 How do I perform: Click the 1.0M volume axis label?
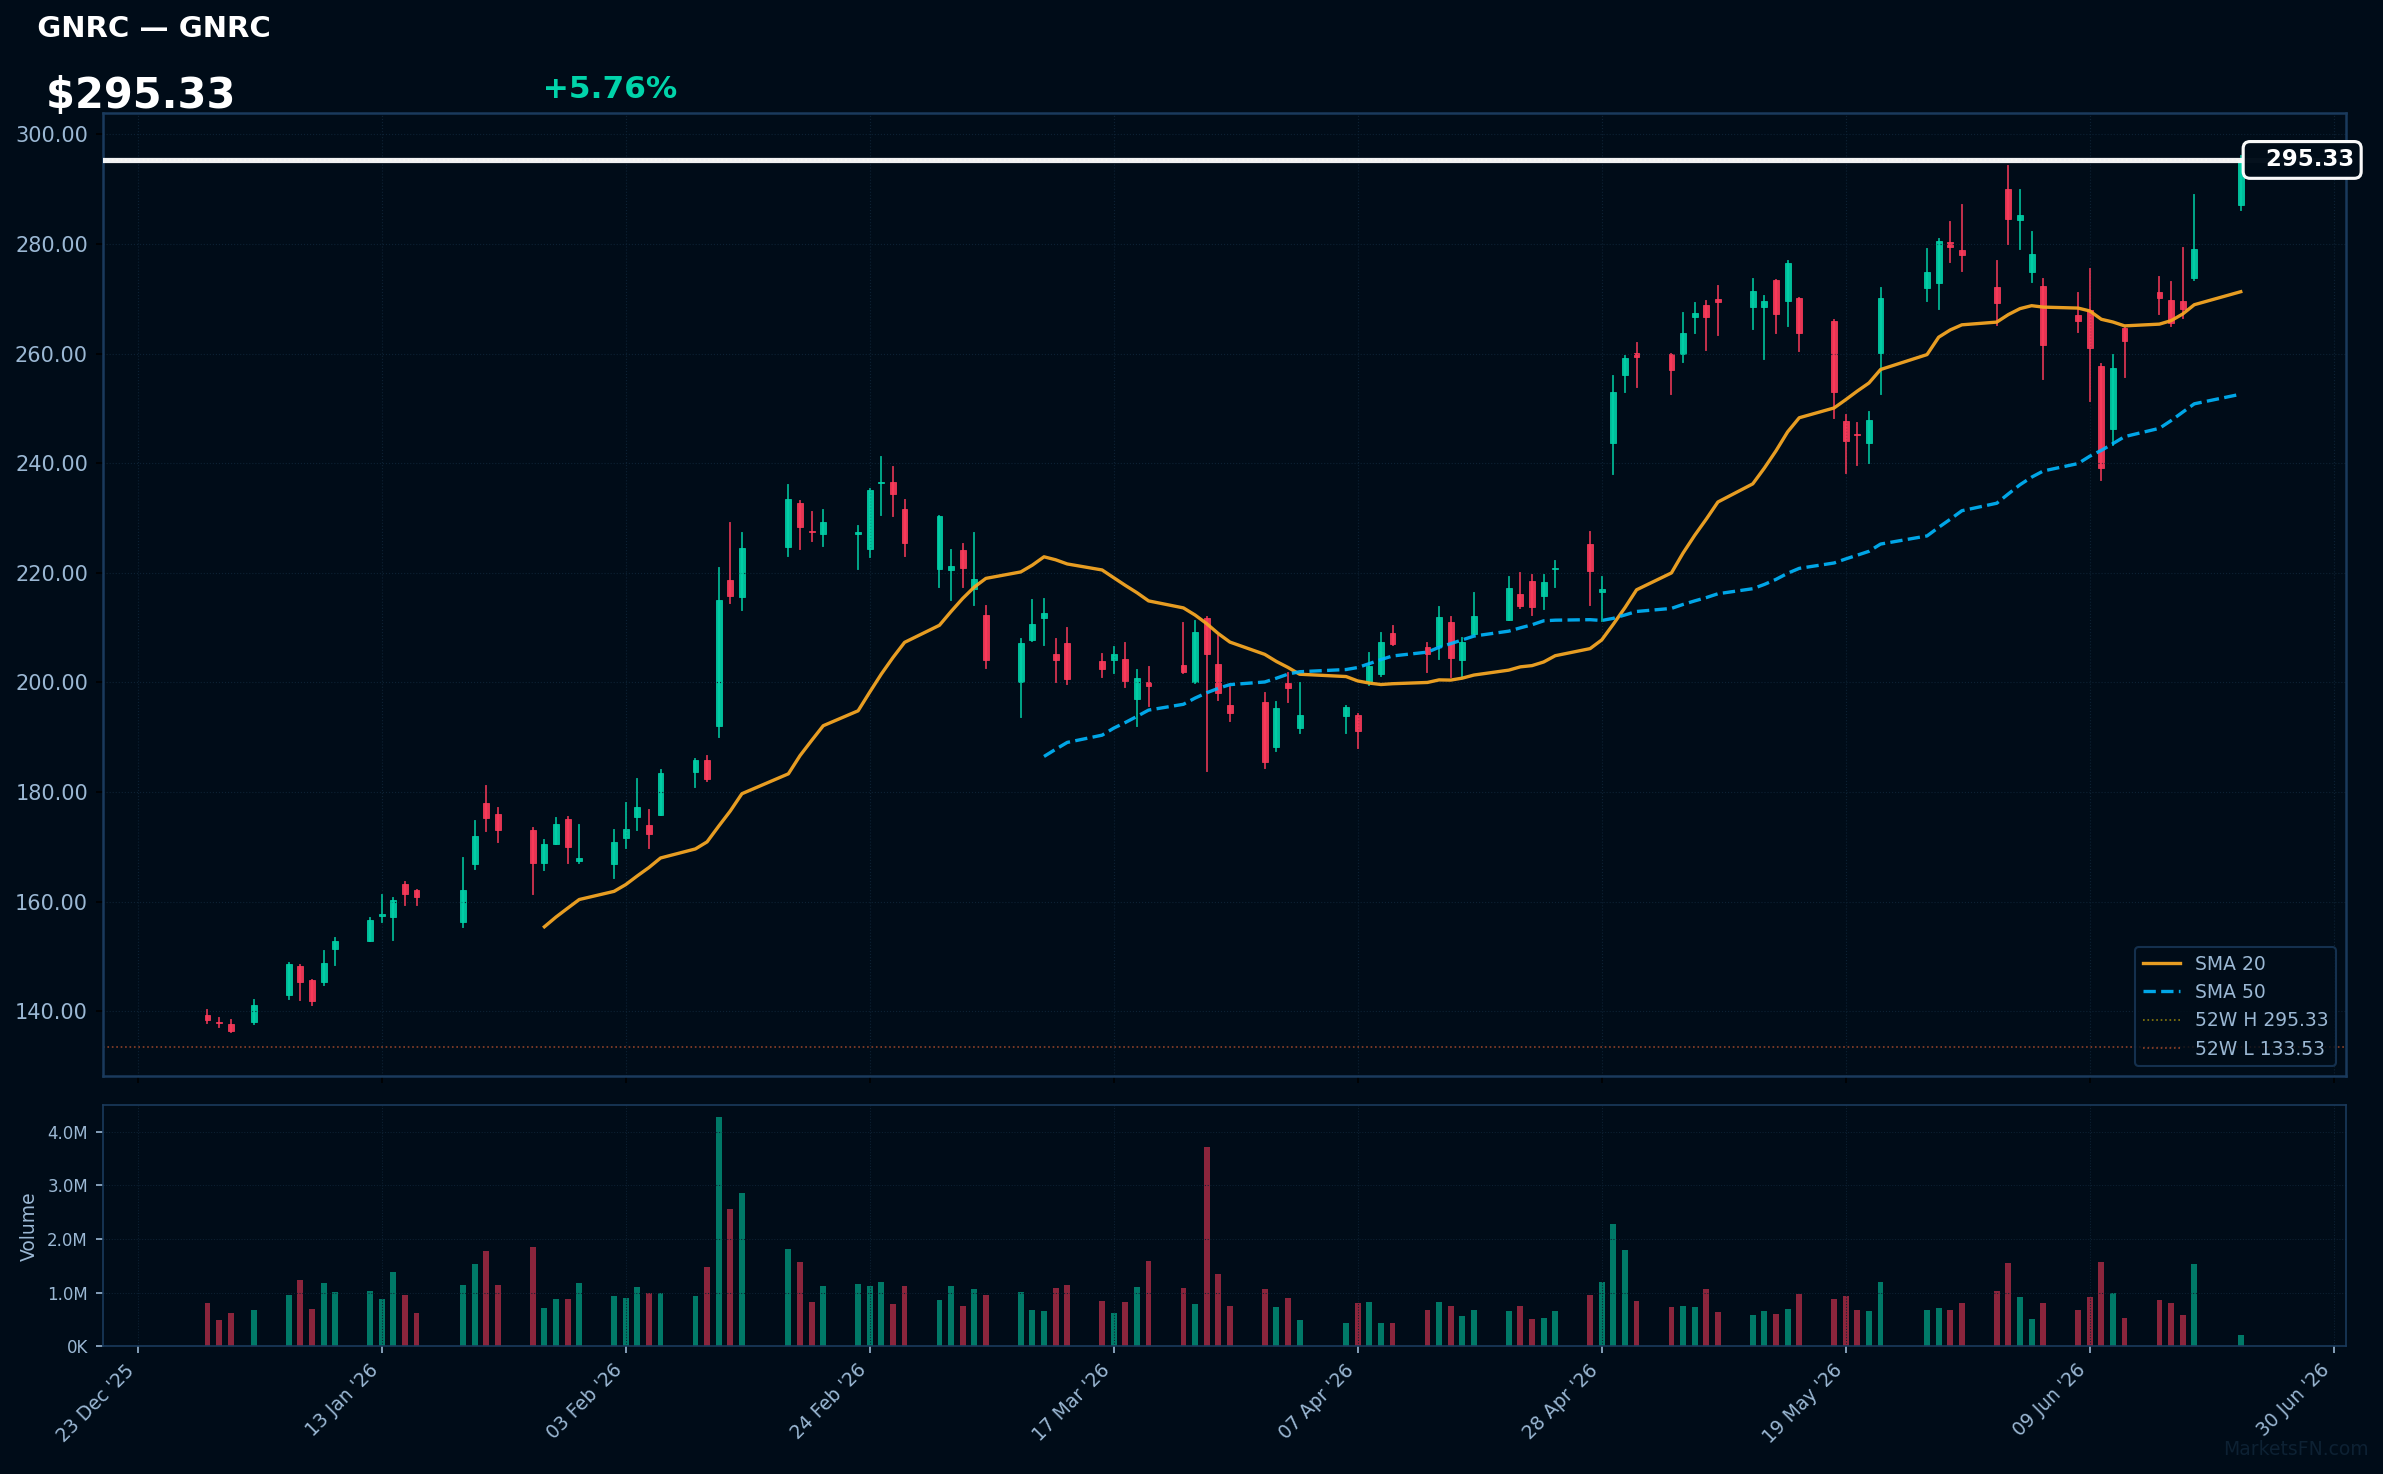pyautogui.click(x=68, y=1294)
